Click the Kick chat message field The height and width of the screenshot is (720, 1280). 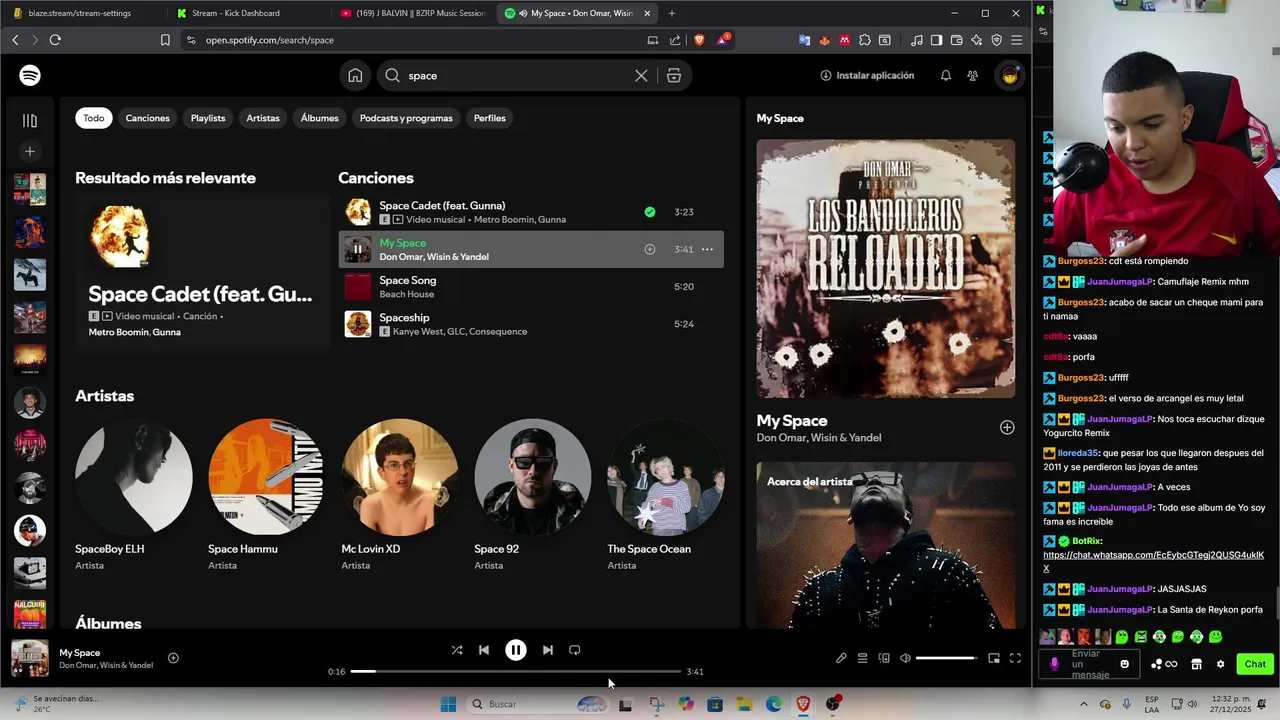coord(1090,664)
